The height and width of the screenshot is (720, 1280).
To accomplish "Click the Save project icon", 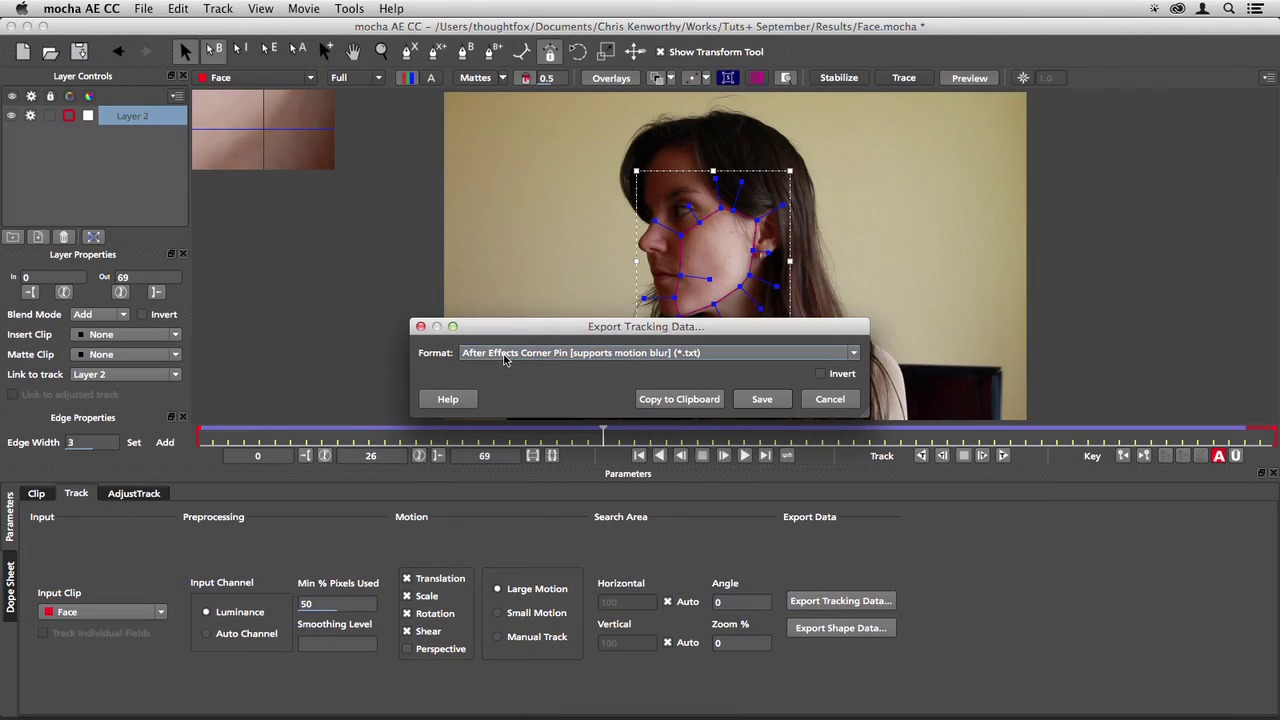I will tap(79, 52).
